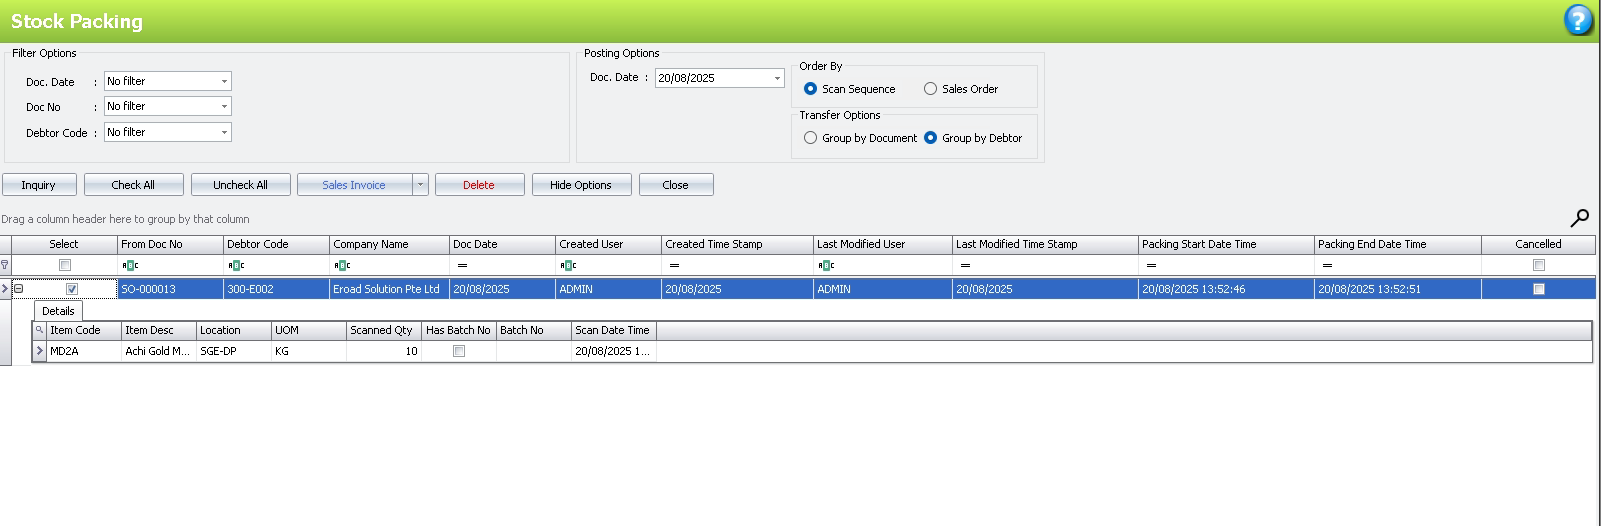The width and height of the screenshot is (1601, 526).
Task: Click the equals filter icon under Doc Date
Action: pyautogui.click(x=462, y=265)
